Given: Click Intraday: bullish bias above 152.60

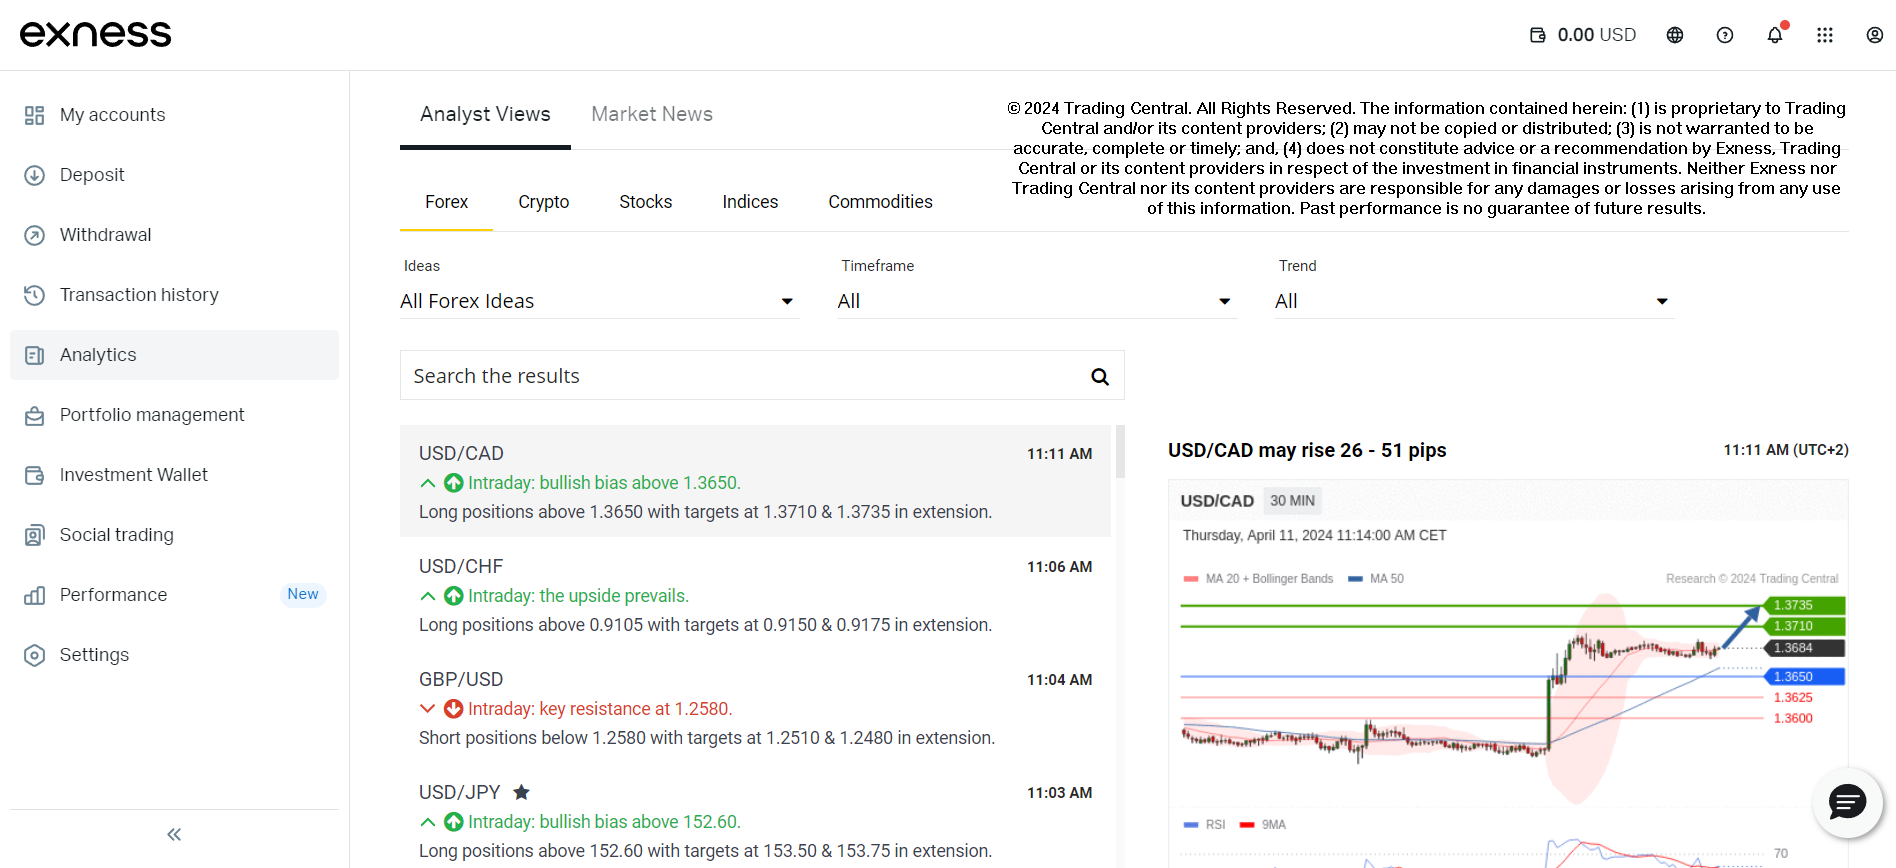Looking at the screenshot, I should tap(604, 822).
